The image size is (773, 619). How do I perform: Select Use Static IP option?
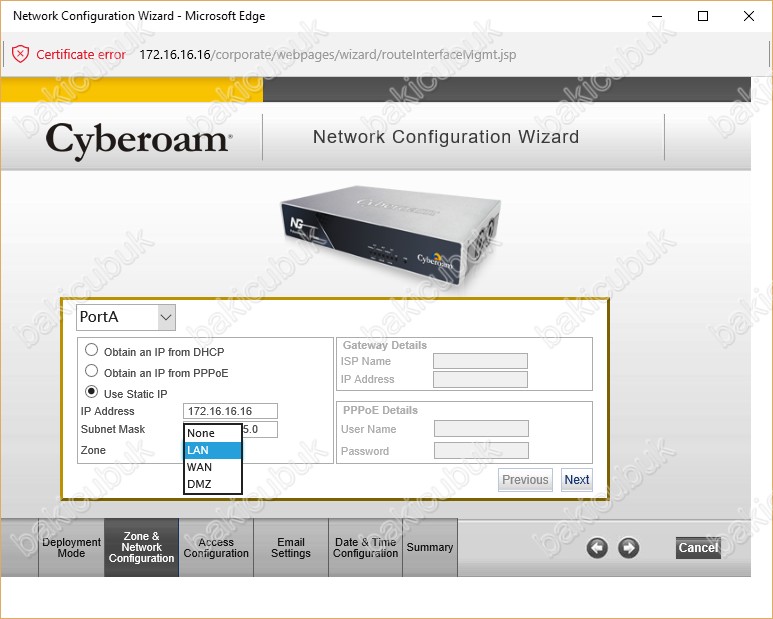91,392
